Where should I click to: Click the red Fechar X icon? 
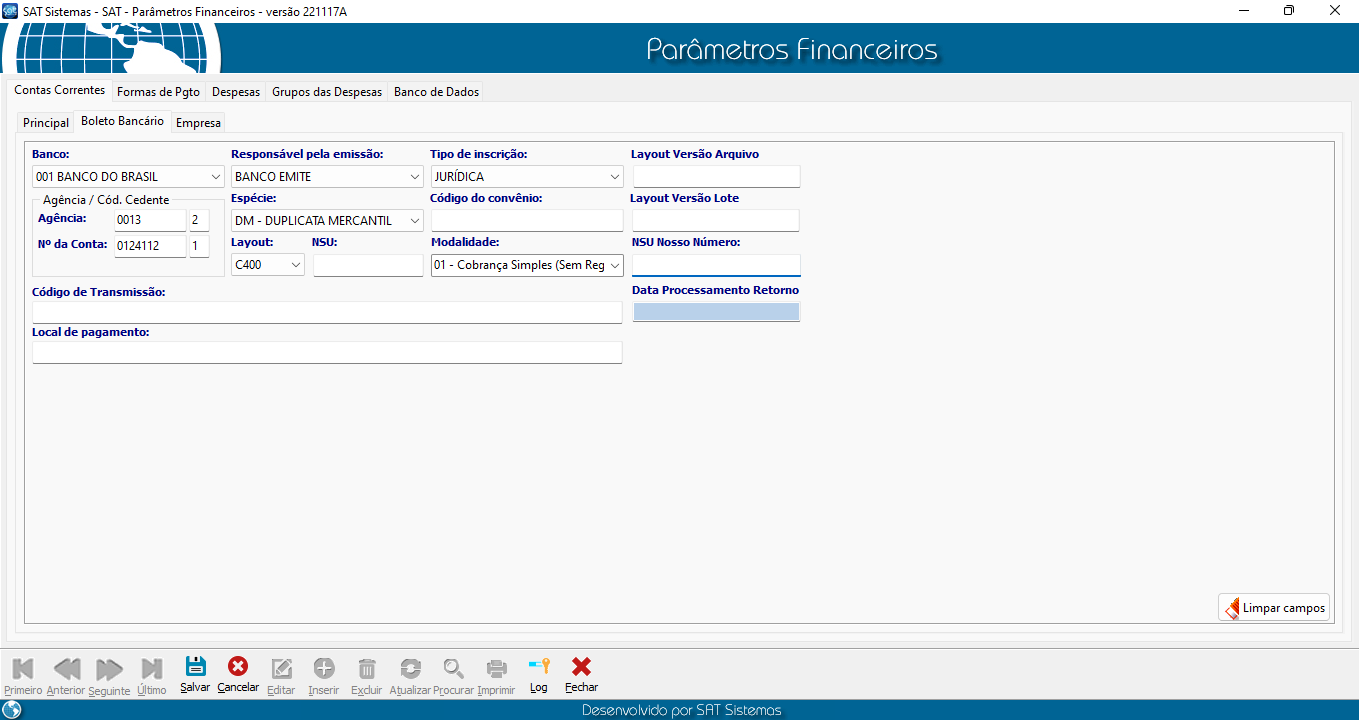click(x=581, y=668)
